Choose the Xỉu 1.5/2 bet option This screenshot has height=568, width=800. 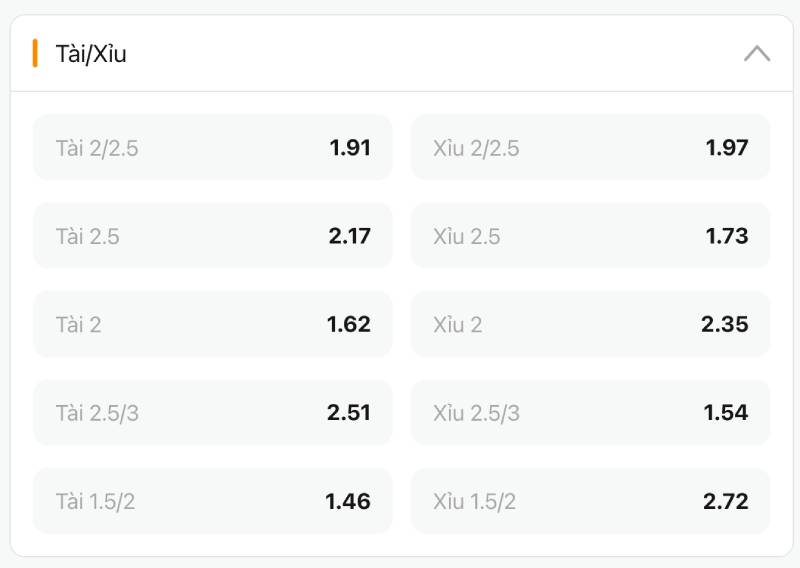pos(590,500)
